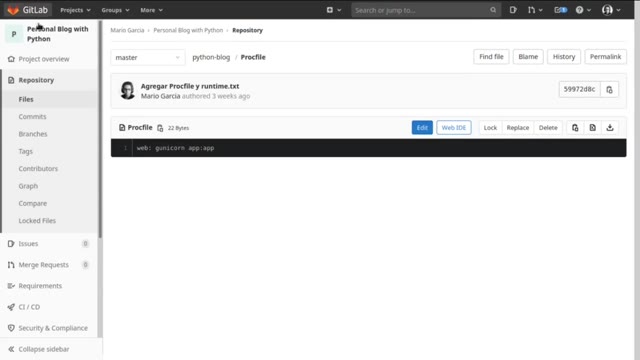Focus the Search or jump to field
The width and height of the screenshot is (640, 360).
(x=425, y=10)
